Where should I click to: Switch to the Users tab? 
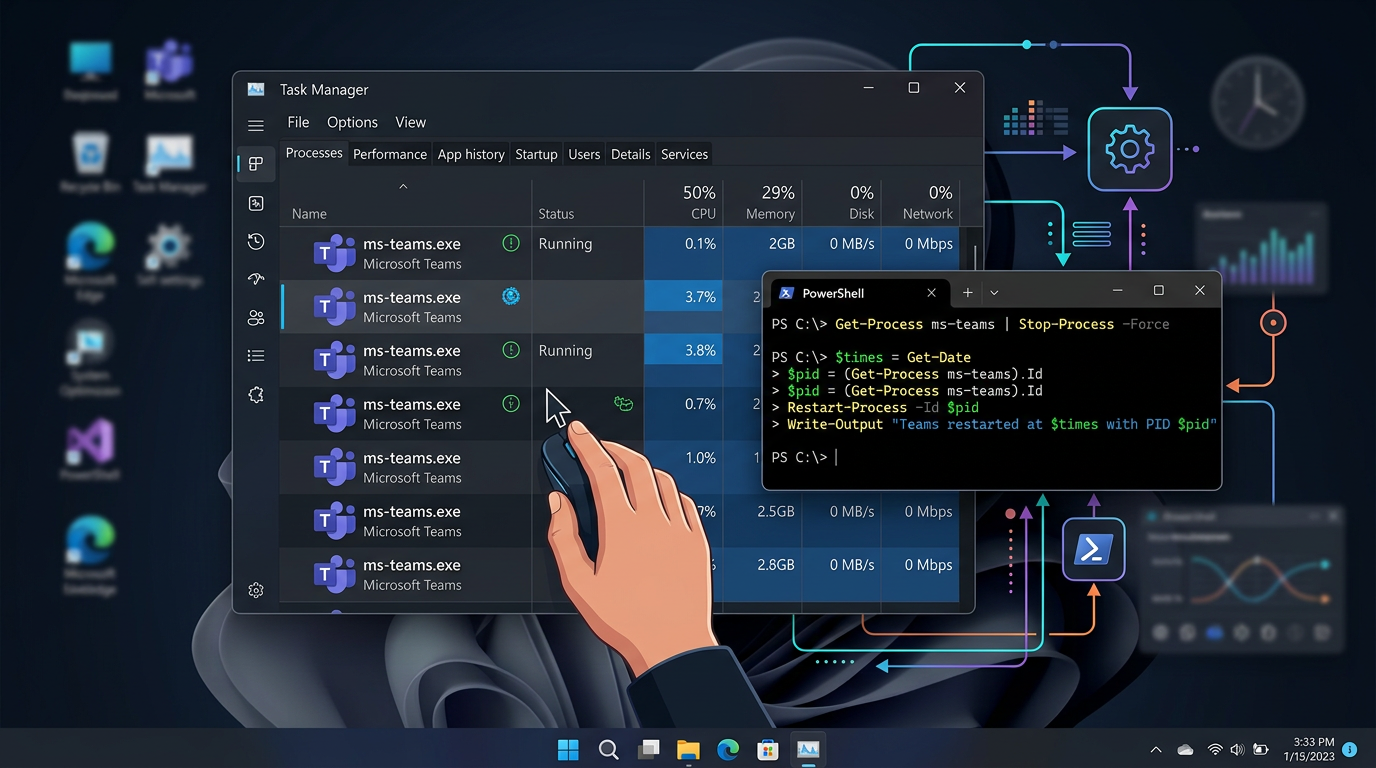click(584, 154)
